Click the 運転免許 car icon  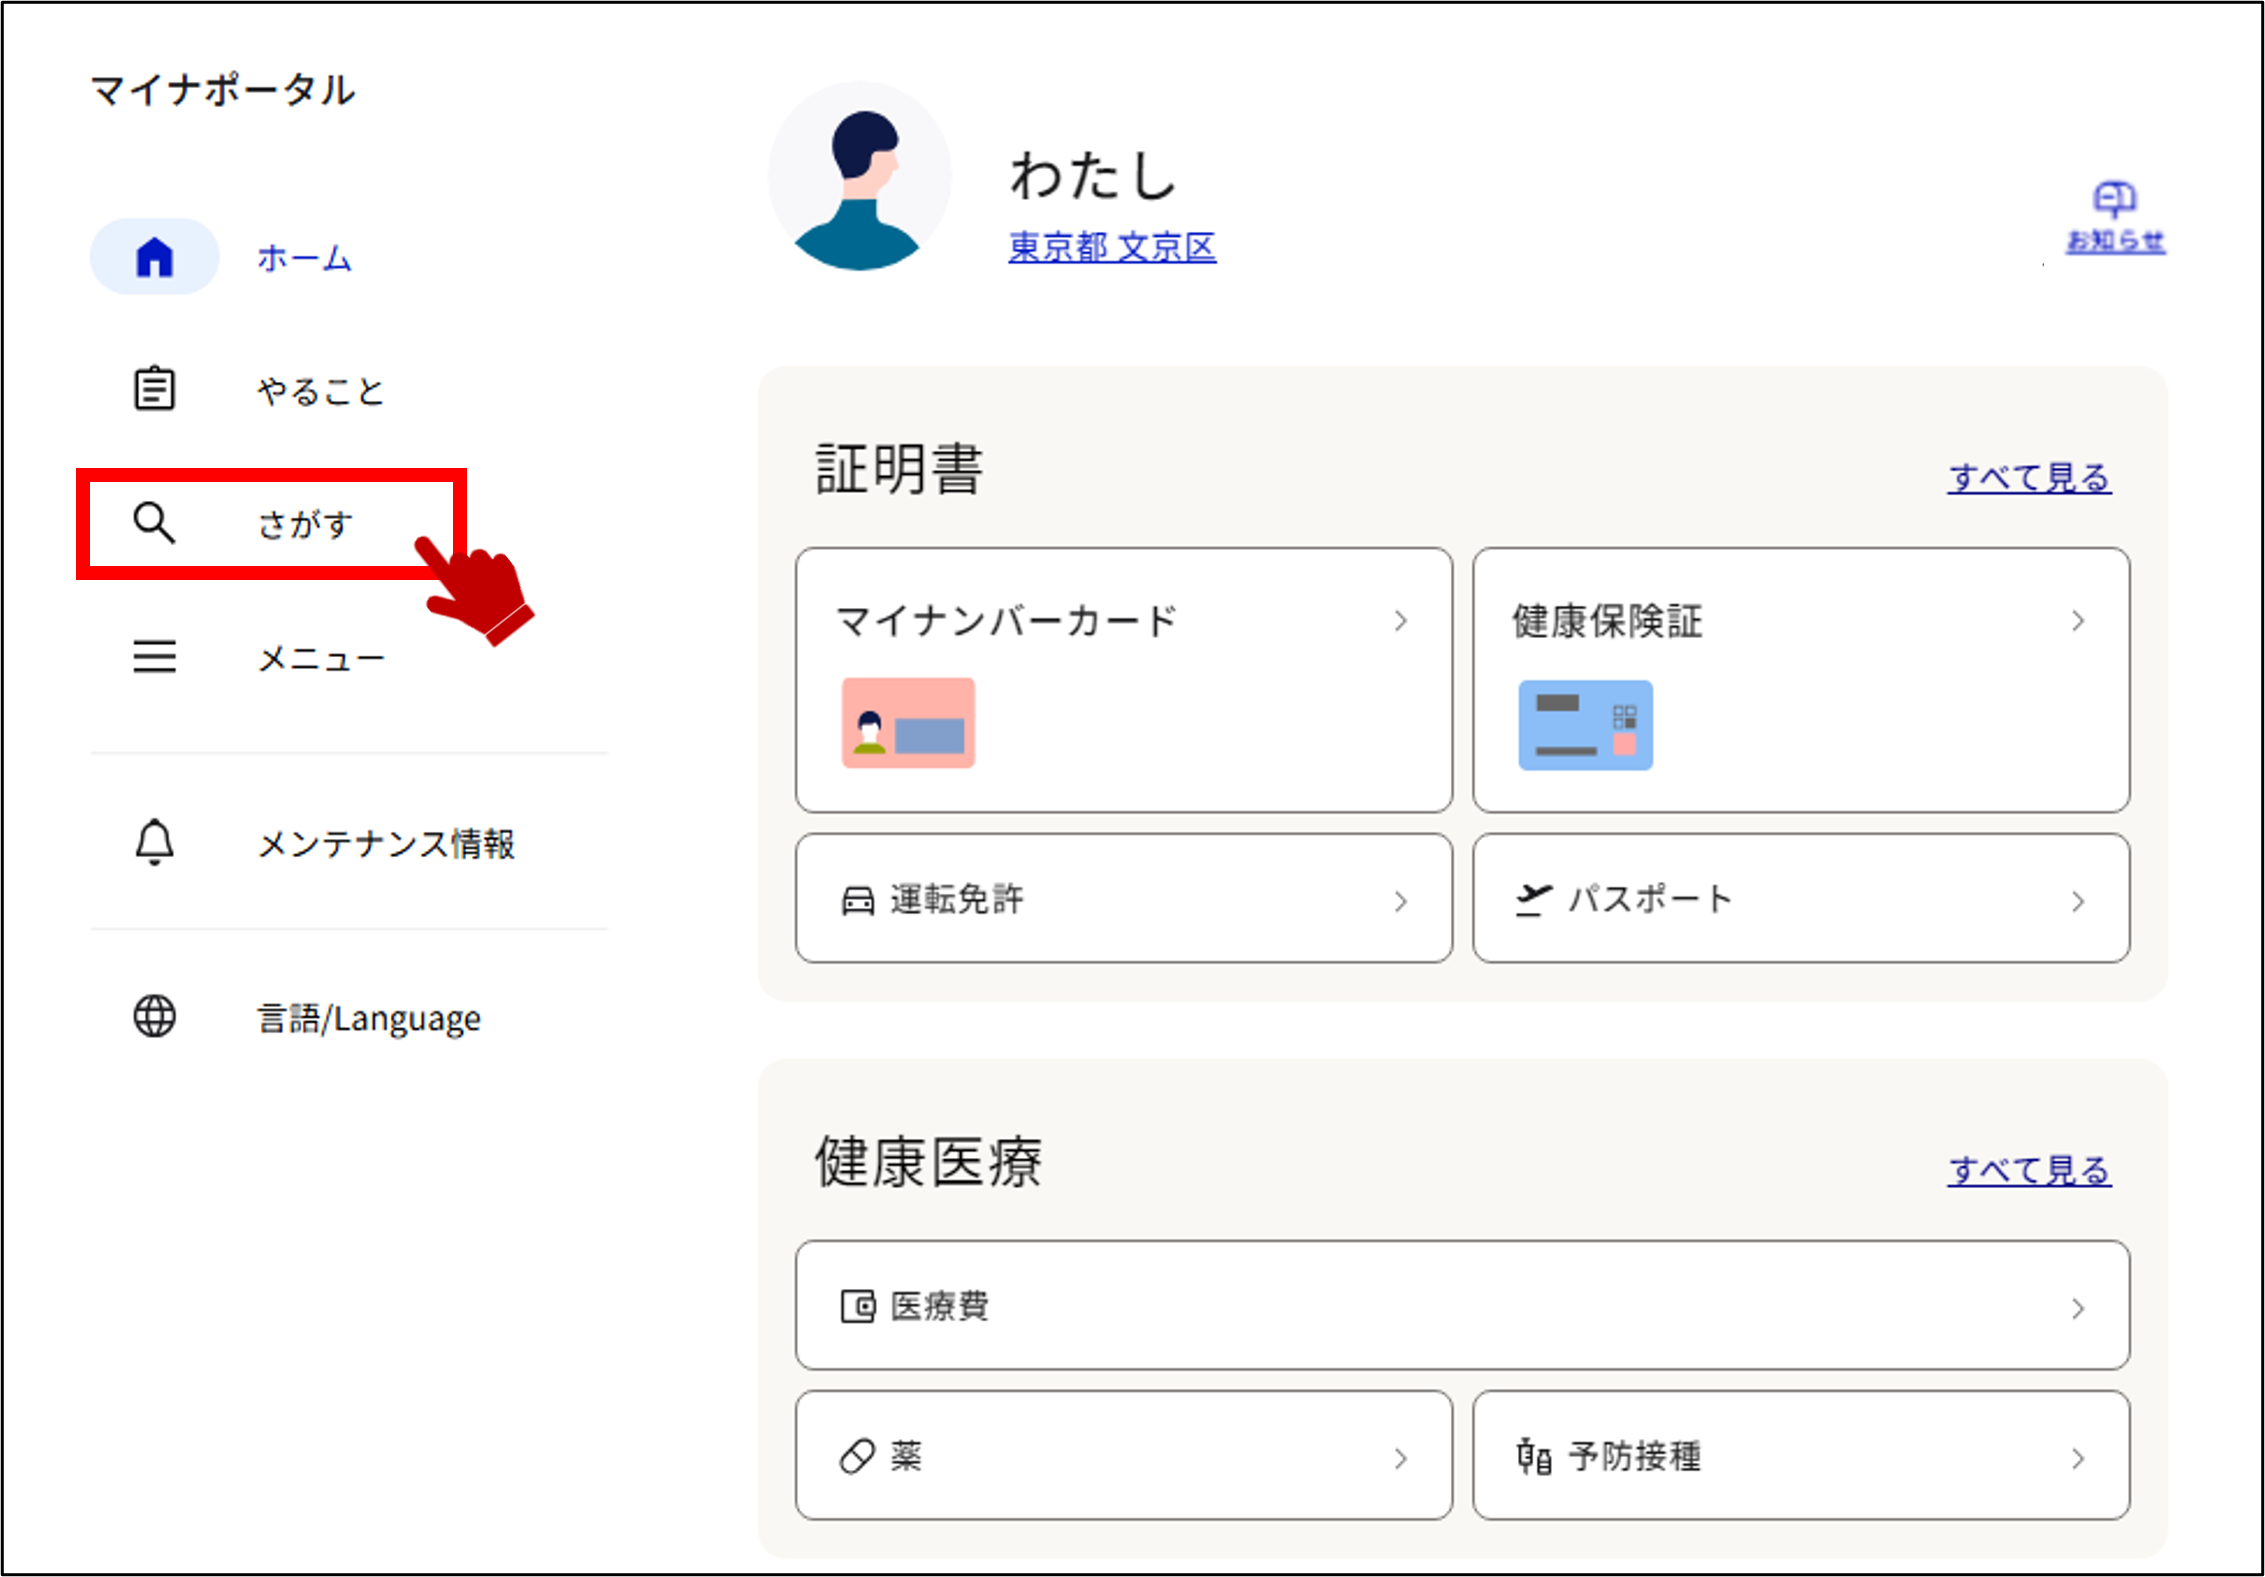click(x=858, y=900)
